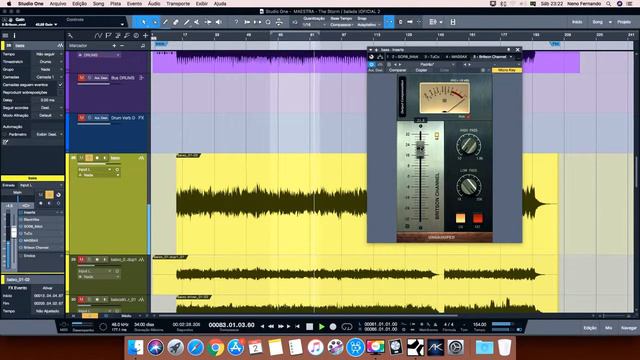Mute the Bus DRUMS track
The image size is (640, 360).
(81, 78)
